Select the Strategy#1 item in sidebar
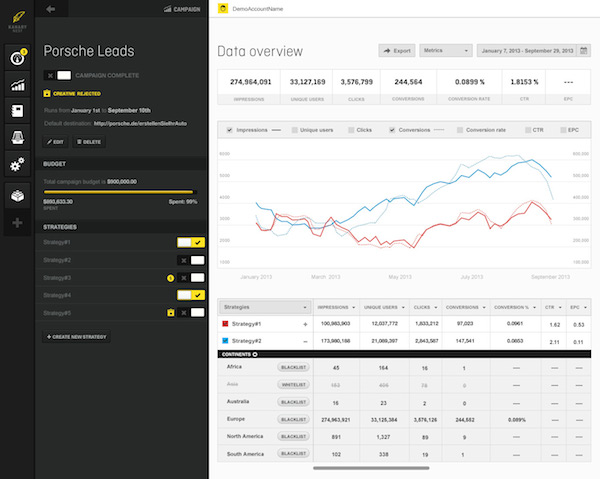Image resolution: width=600 pixels, height=479 pixels. tap(57, 242)
